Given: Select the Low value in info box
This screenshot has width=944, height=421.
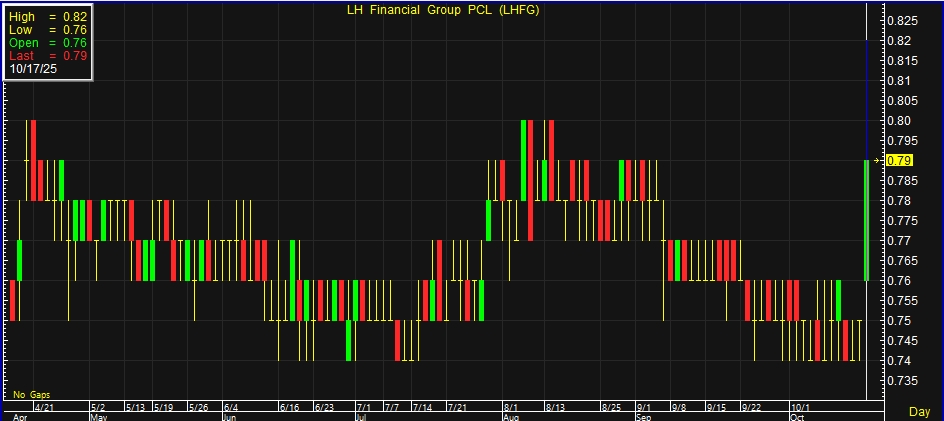Looking at the screenshot, I should click(x=77, y=31).
